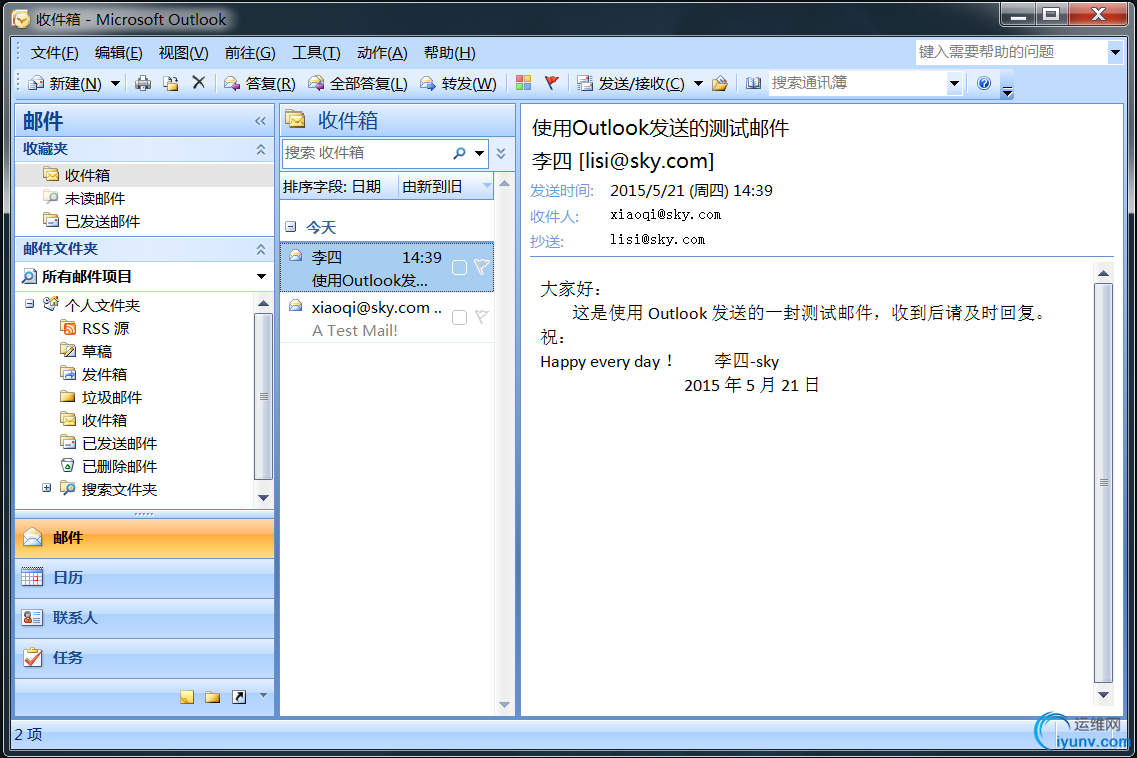The image size is (1137, 758).
Task: Open the 新建 dropdown arrow
Action: [x=115, y=83]
